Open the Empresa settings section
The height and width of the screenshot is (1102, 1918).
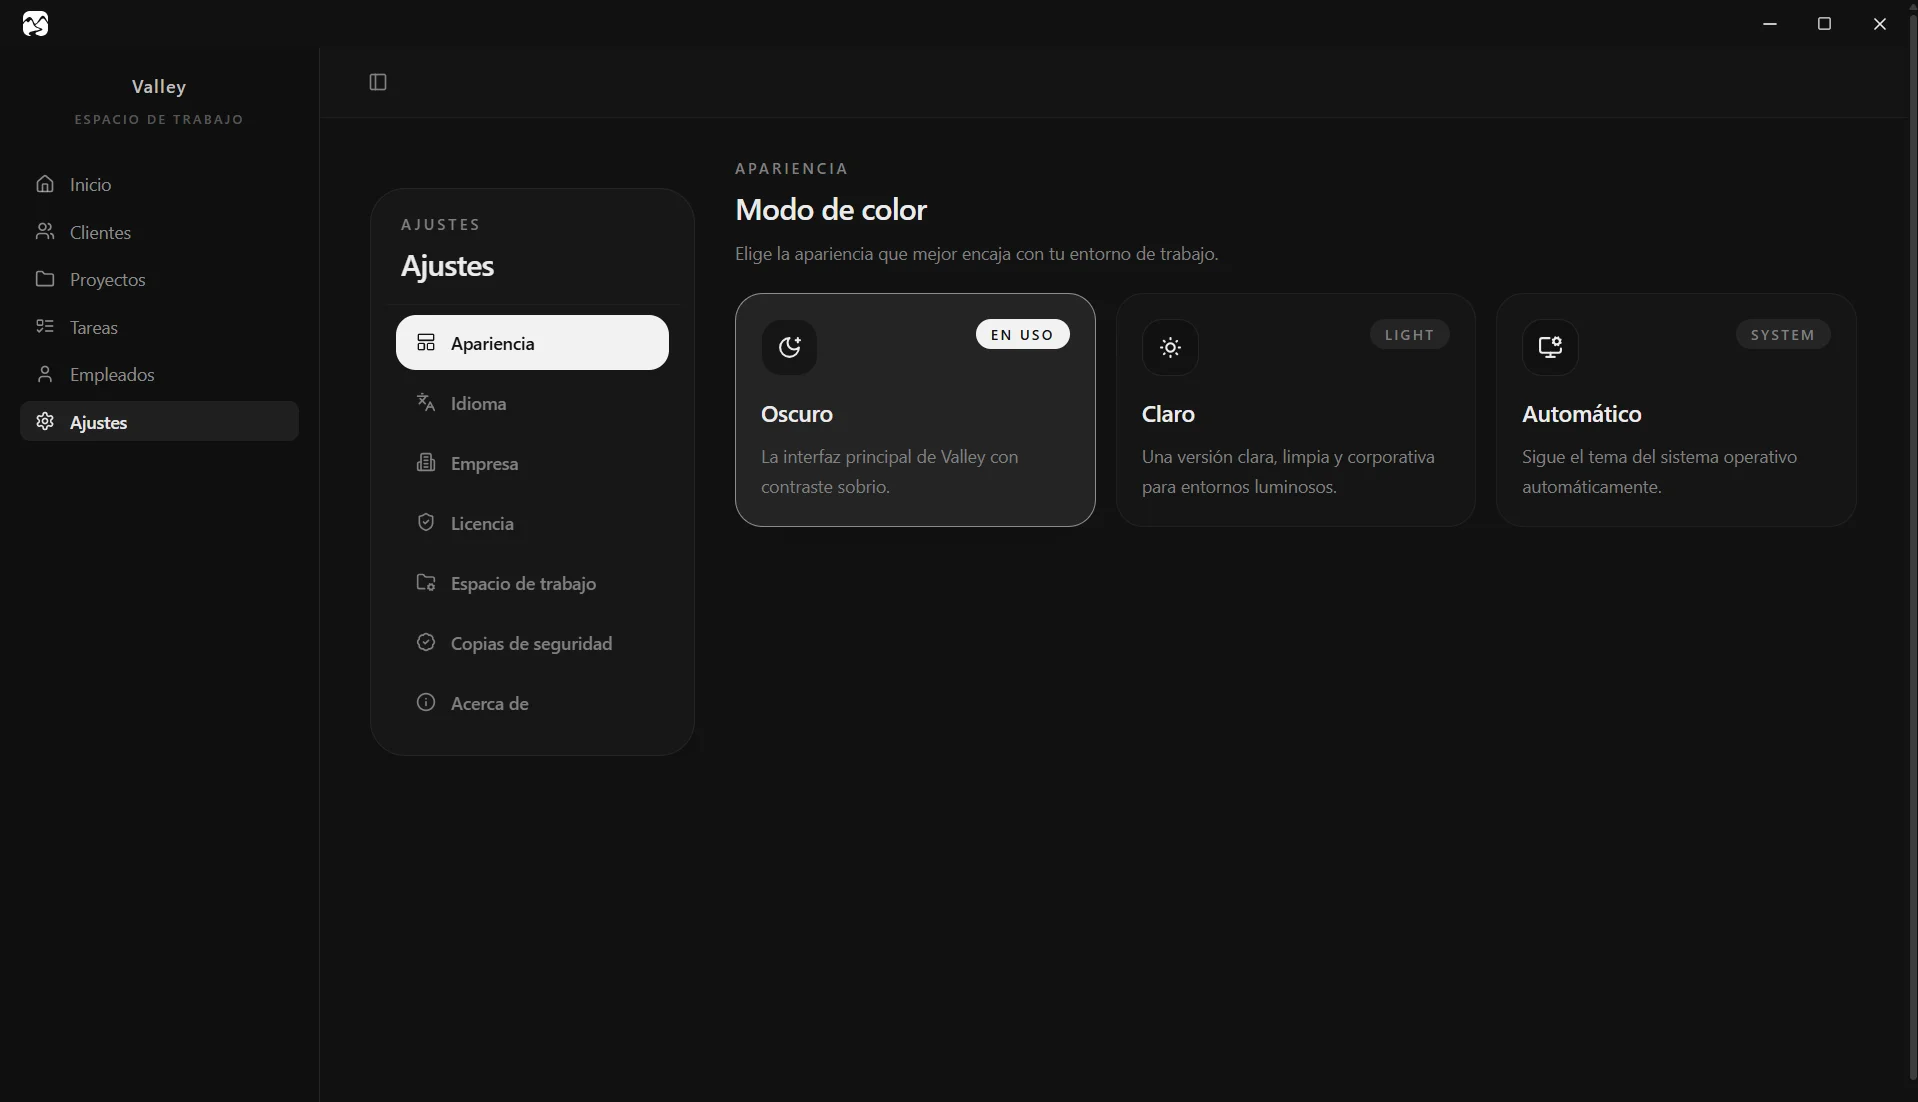(483, 463)
